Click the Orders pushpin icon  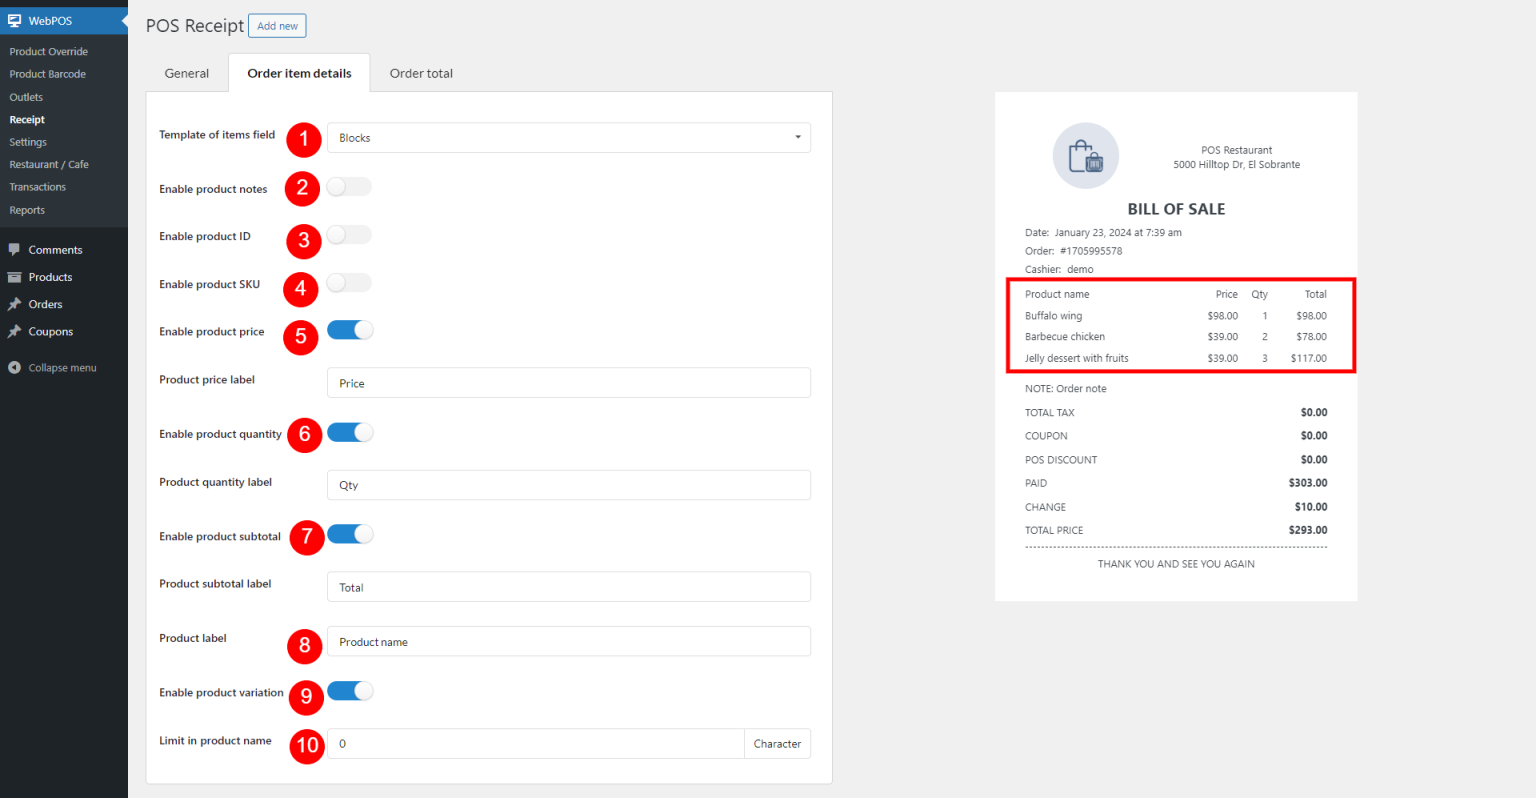[14, 304]
